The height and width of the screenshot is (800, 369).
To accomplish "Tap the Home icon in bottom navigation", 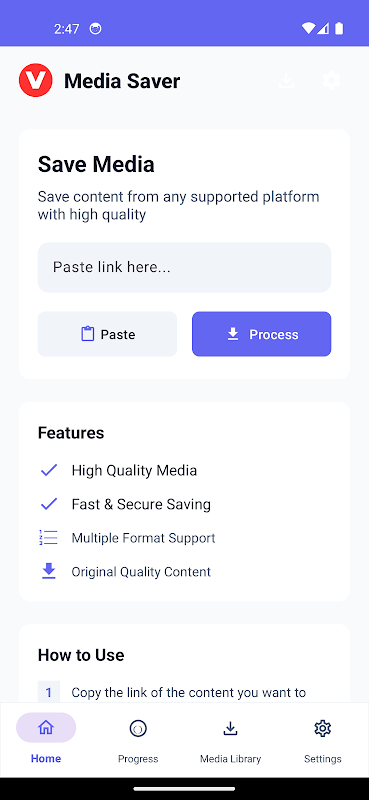I will 46,728.
